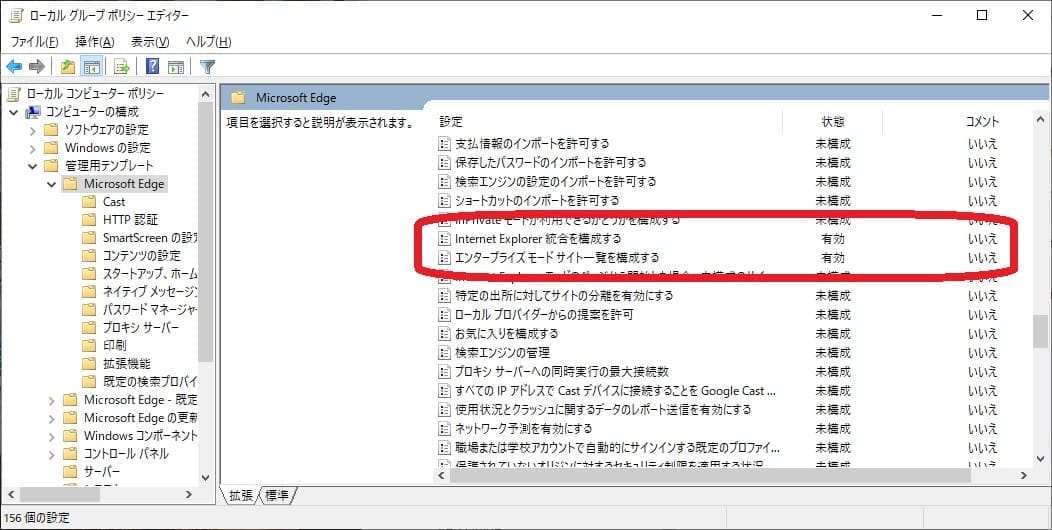Image resolution: width=1052 pixels, height=530 pixels.
Task: Click the プロキシ サーバー folder icon
Action: coord(89,327)
